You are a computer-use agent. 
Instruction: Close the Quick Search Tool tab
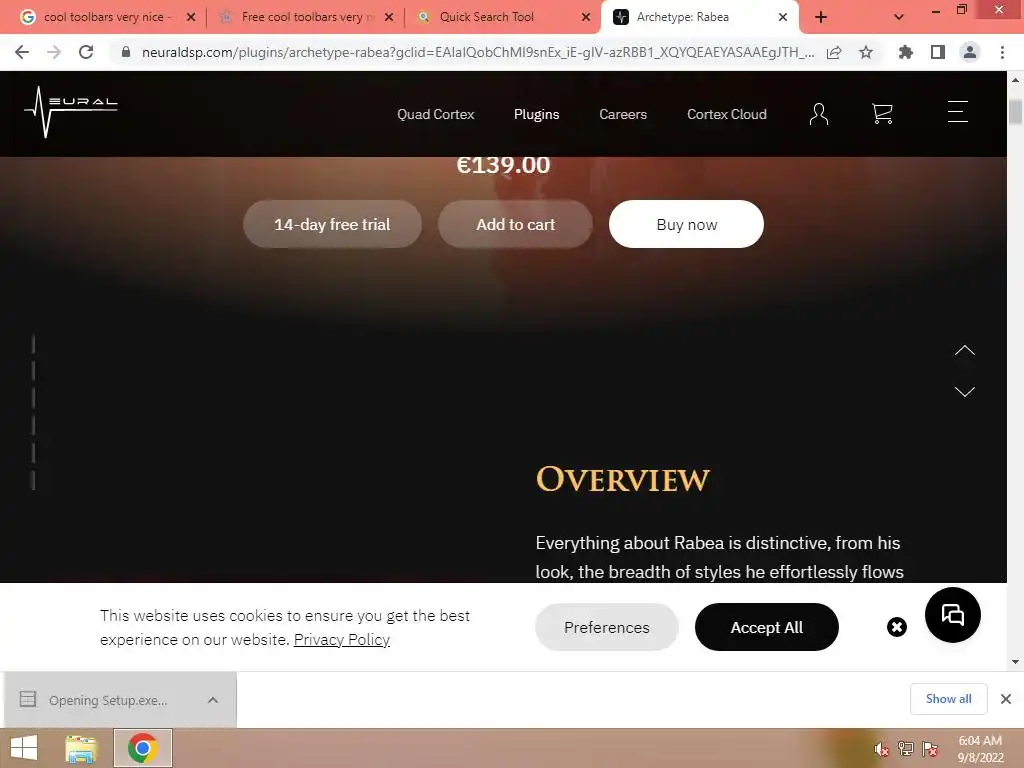(x=586, y=18)
